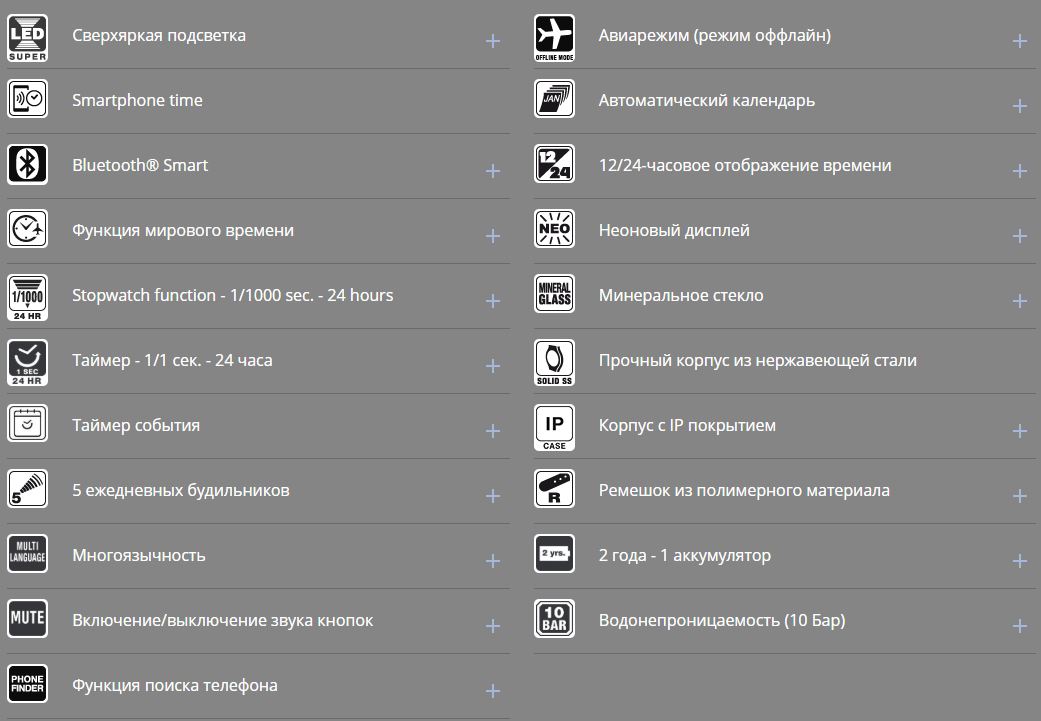Screen dimensions: 1041x721
Task: Click the airplane offline mode icon
Action: click(x=554, y=36)
